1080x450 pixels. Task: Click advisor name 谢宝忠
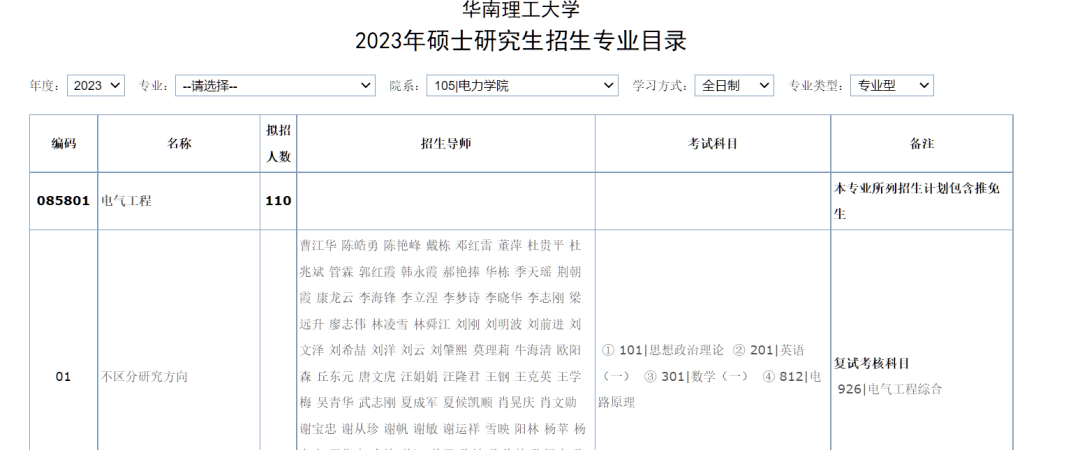coord(318,429)
